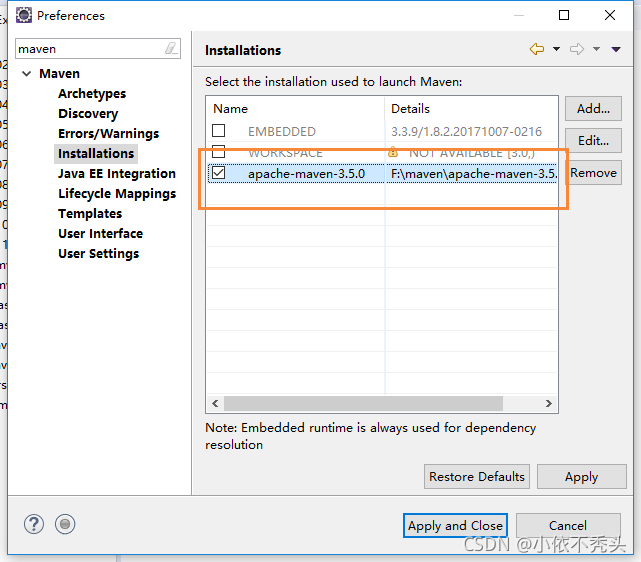Screen dimensions: 641x562
Task: Open forward history dropdown arrow
Action: tap(596, 49)
